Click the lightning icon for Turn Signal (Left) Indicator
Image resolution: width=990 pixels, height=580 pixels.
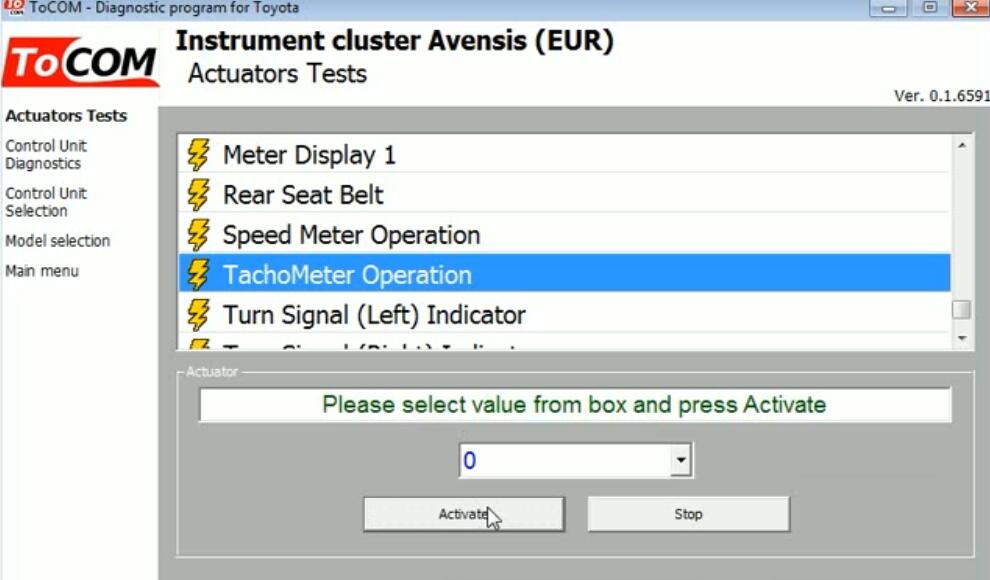[198, 315]
